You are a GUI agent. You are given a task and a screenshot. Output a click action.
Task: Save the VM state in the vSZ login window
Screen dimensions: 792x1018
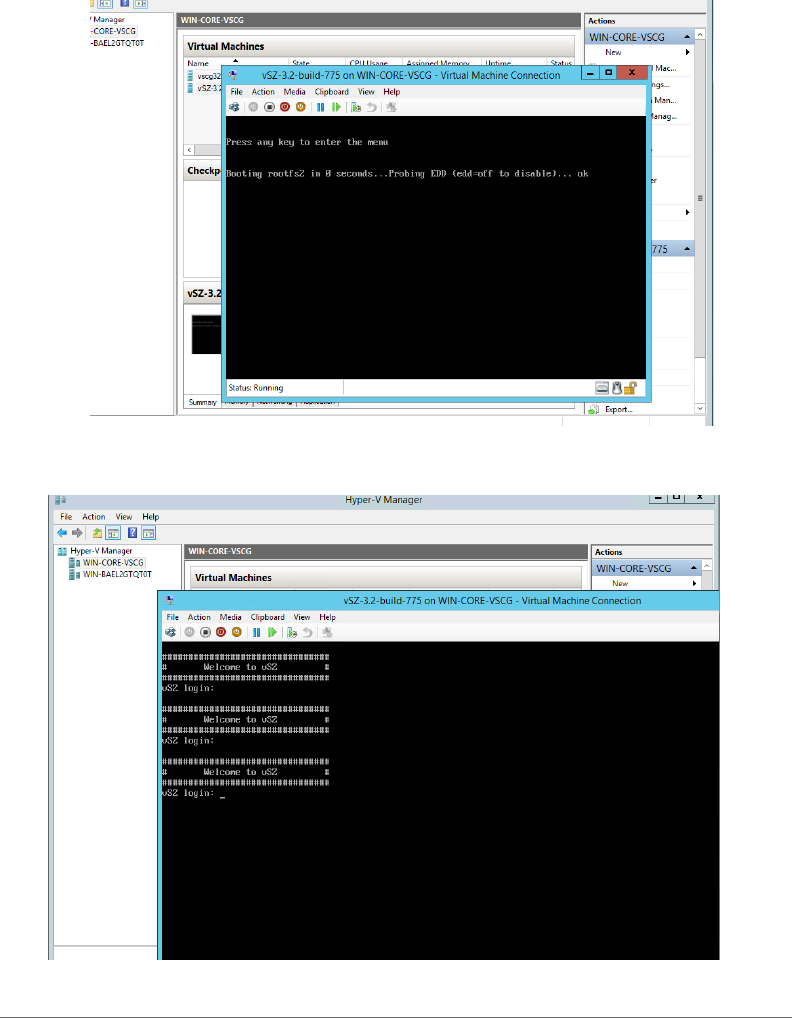tap(236, 632)
